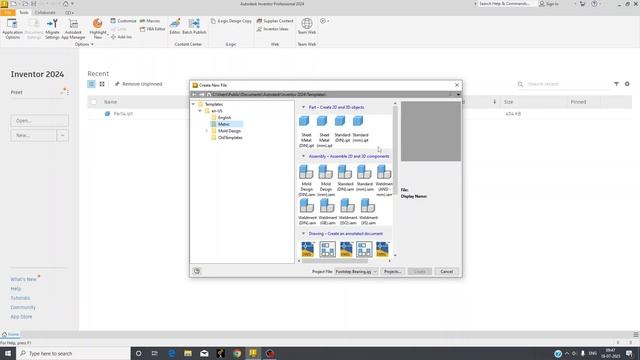Open the Customize command
This screenshot has height=360, width=640.
click(123, 21)
